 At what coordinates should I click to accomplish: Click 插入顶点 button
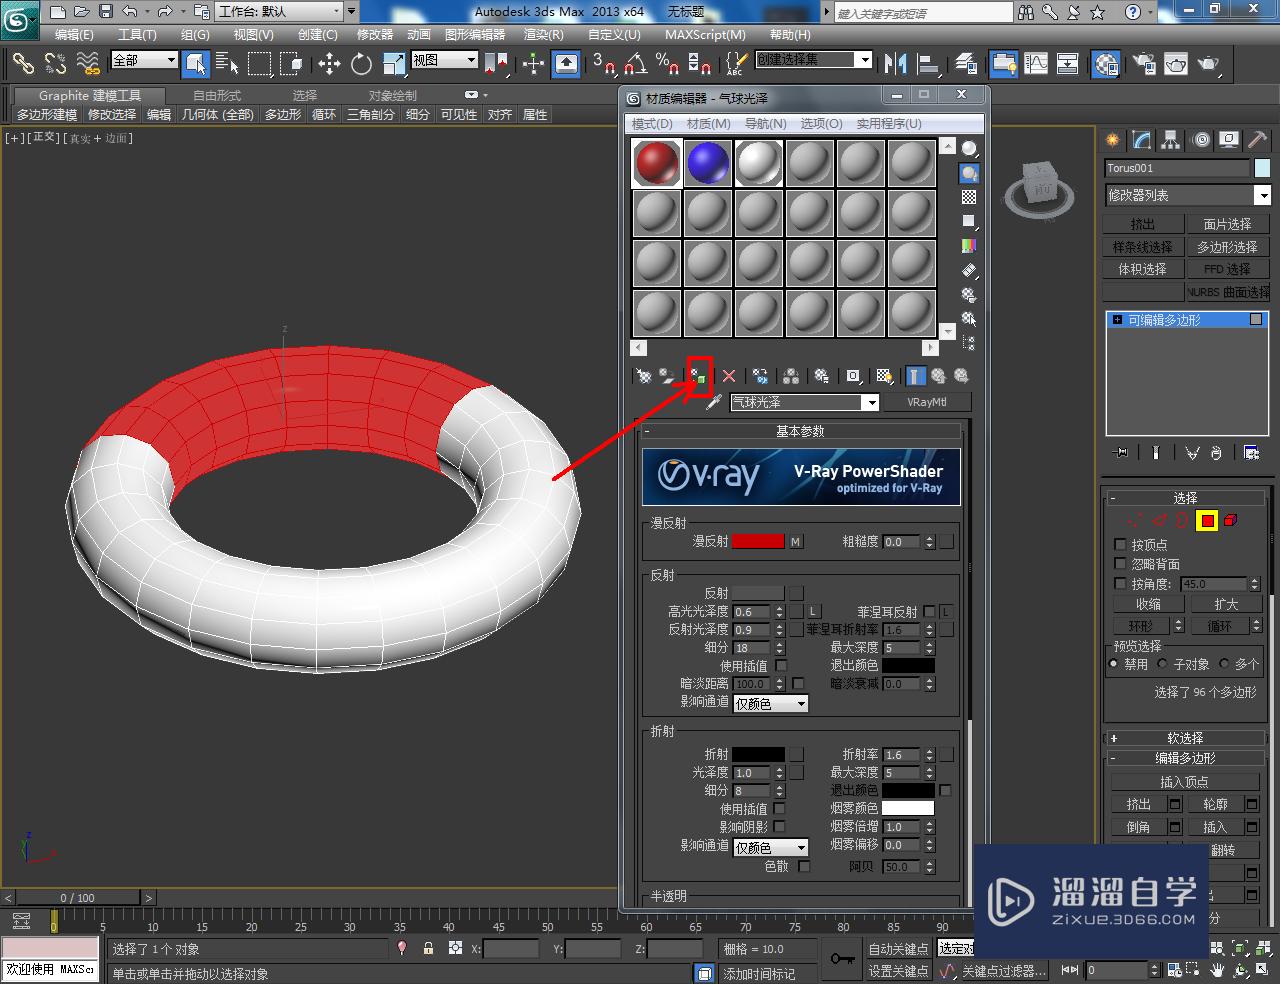click(1185, 782)
